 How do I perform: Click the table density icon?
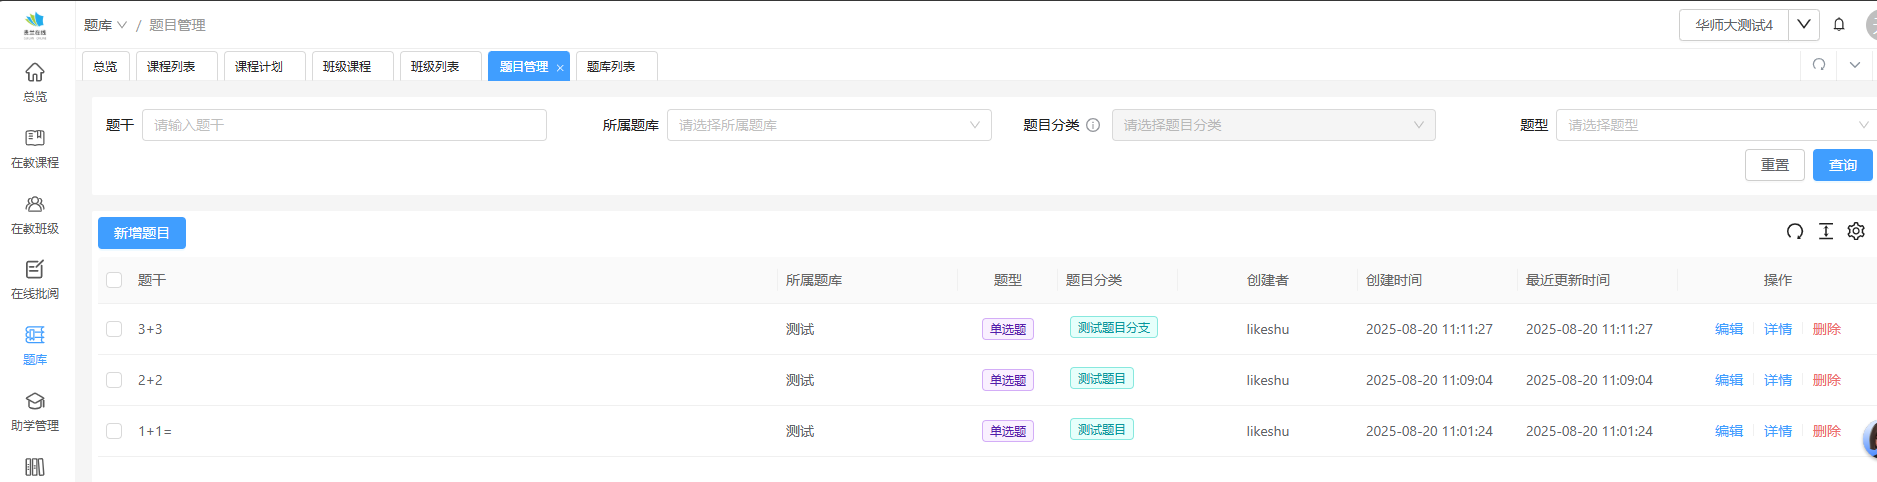(1826, 231)
